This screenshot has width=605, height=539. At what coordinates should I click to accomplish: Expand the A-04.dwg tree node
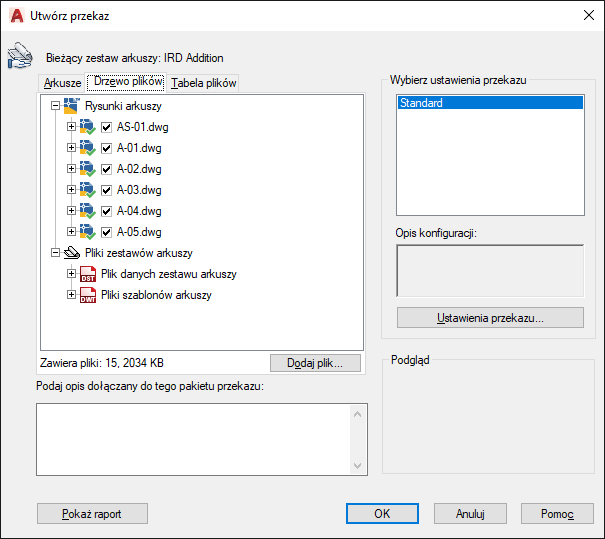pos(71,210)
